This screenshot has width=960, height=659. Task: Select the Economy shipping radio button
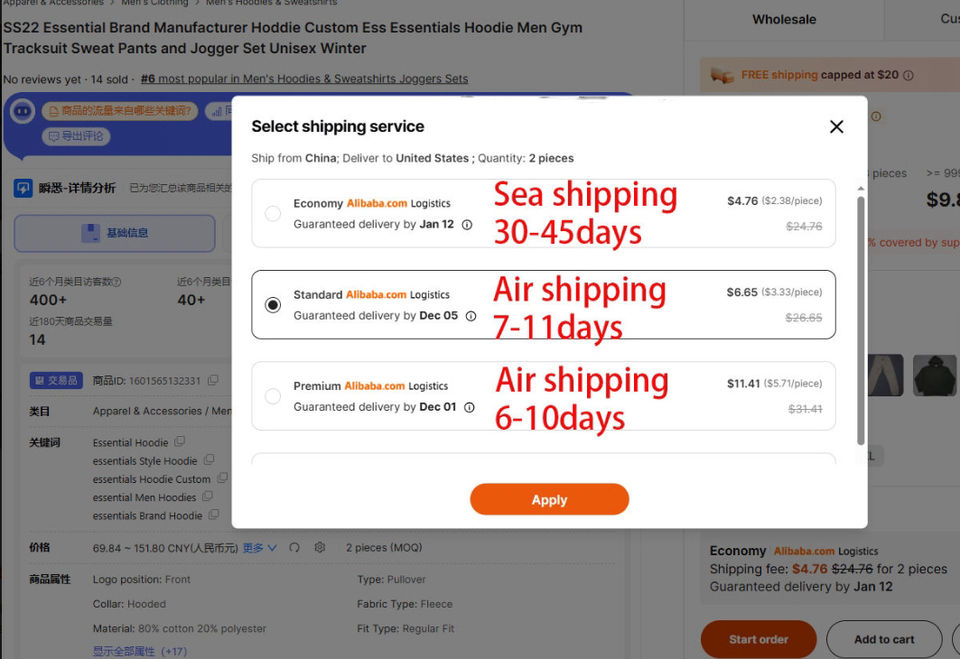coord(273,213)
